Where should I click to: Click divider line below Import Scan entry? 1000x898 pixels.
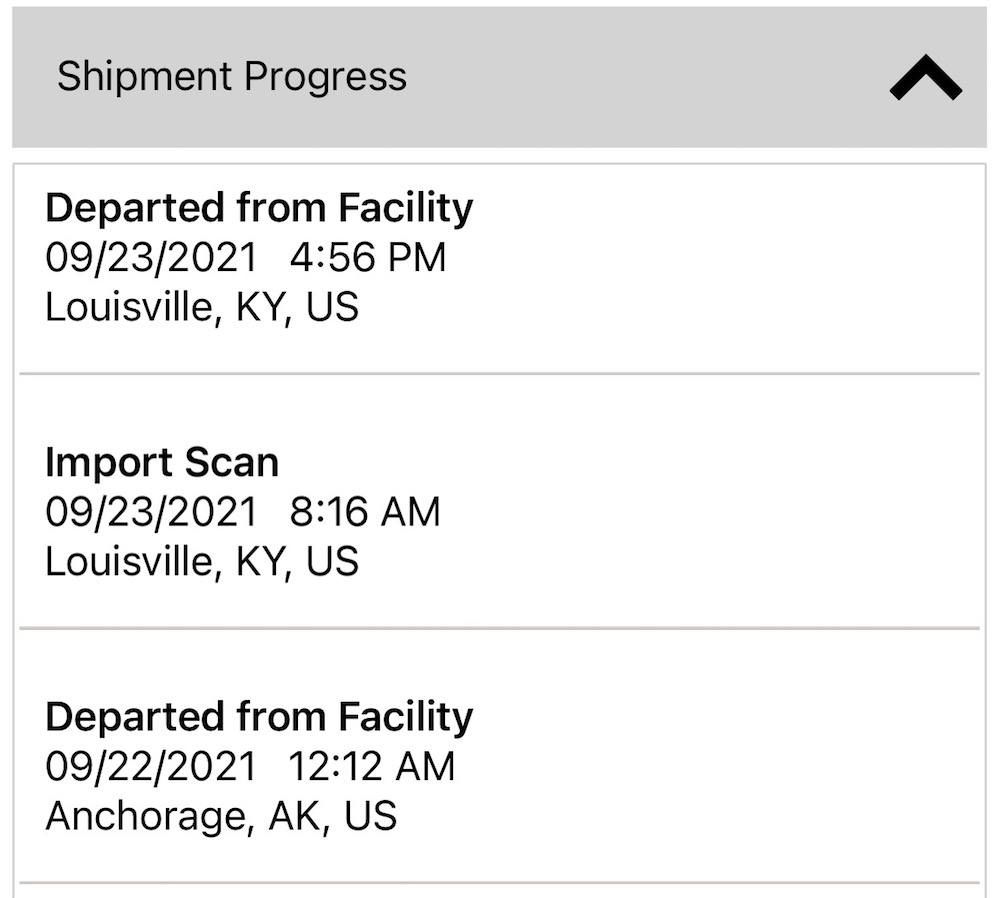click(x=500, y=629)
